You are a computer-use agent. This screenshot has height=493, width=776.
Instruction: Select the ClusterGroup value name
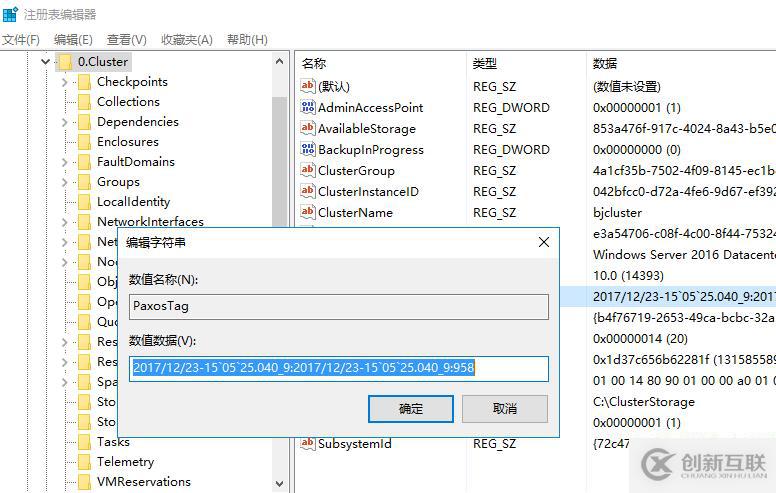(x=356, y=171)
